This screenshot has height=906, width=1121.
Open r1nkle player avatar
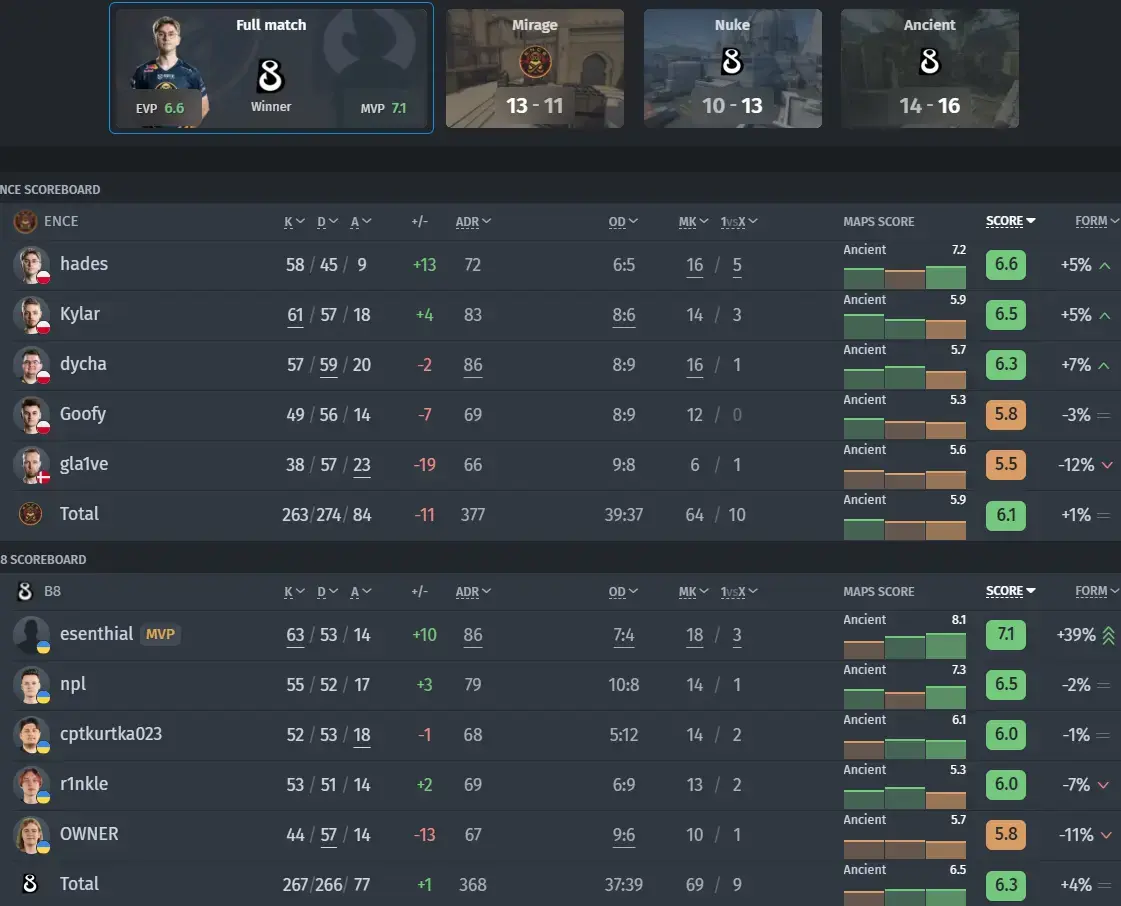[31, 784]
